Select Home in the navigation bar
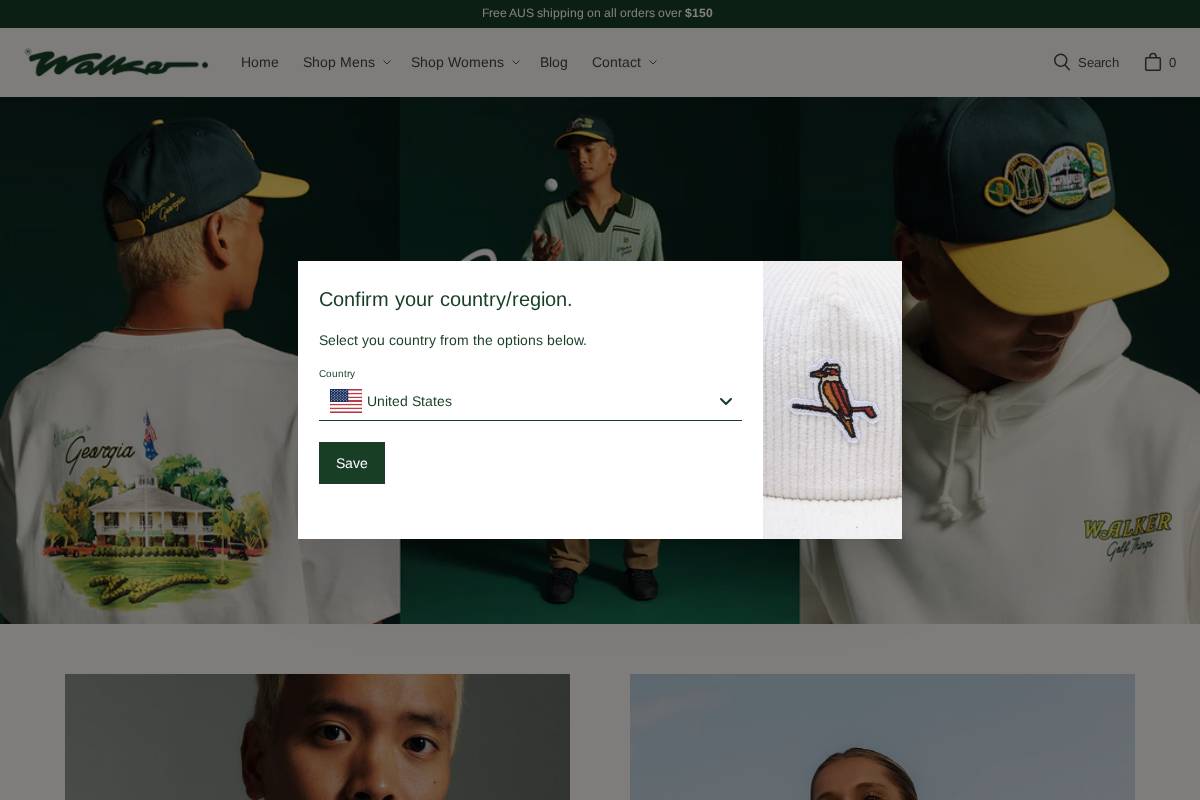This screenshot has width=1200, height=800. tap(259, 62)
